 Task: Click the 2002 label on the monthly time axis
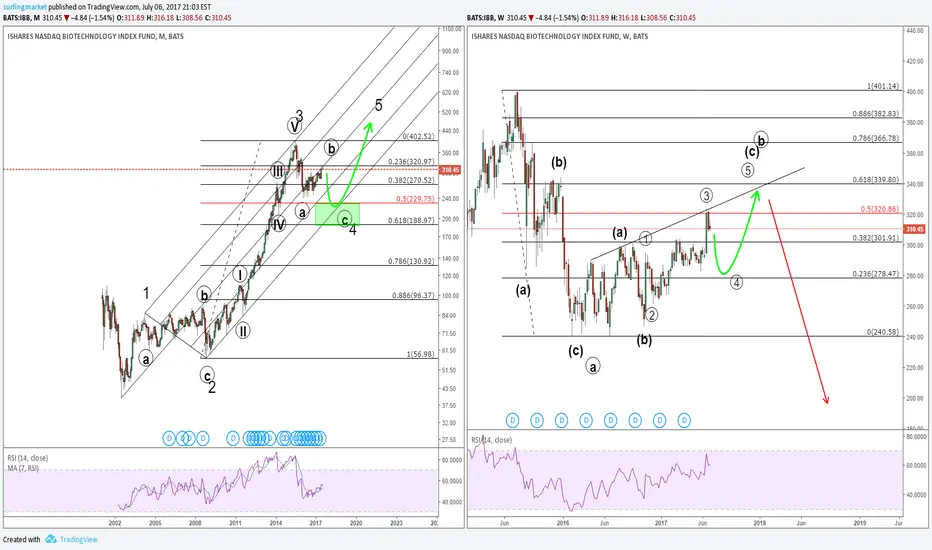coord(115,523)
